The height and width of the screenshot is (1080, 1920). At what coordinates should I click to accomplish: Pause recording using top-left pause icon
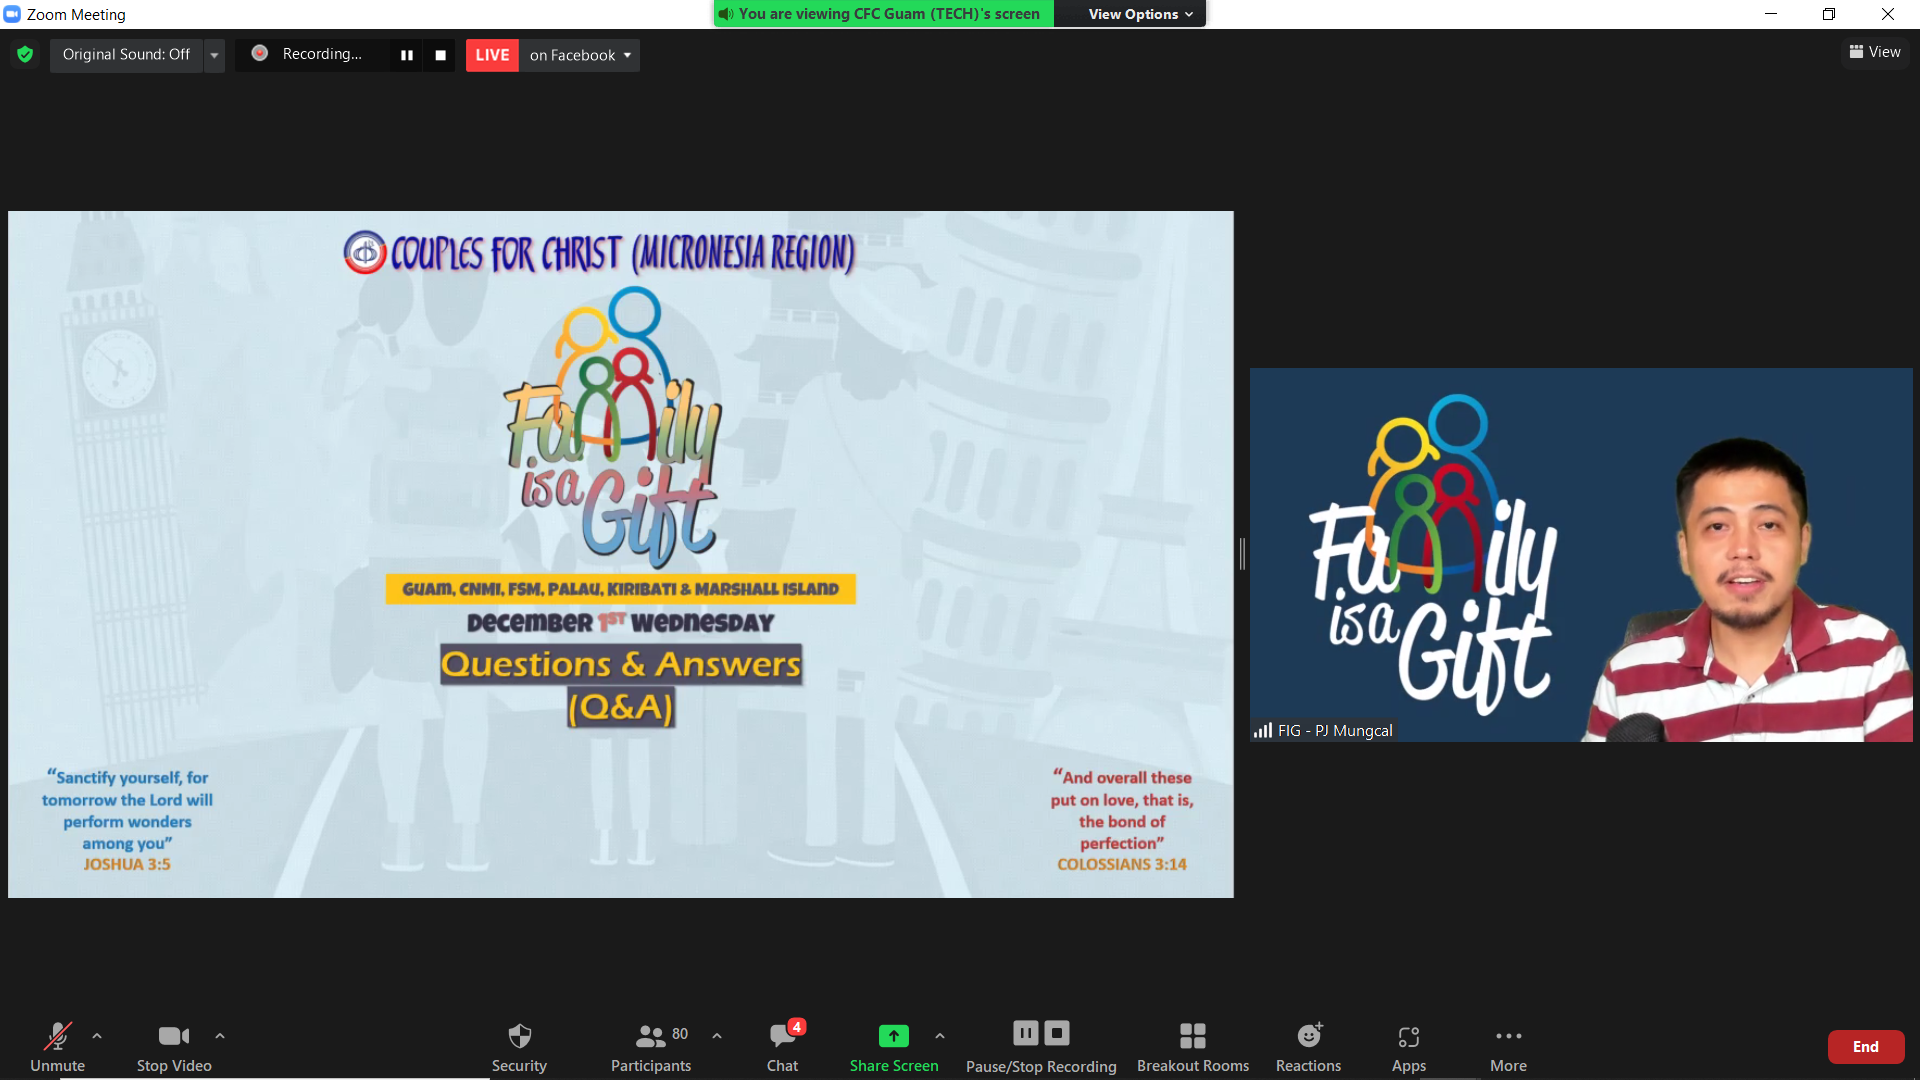(406, 55)
